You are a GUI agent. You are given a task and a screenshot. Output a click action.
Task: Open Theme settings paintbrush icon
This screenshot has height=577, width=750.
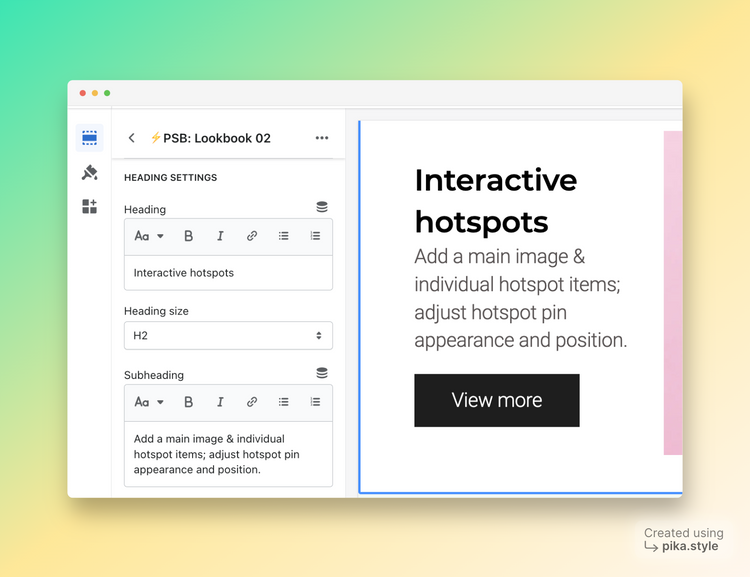[x=89, y=172]
